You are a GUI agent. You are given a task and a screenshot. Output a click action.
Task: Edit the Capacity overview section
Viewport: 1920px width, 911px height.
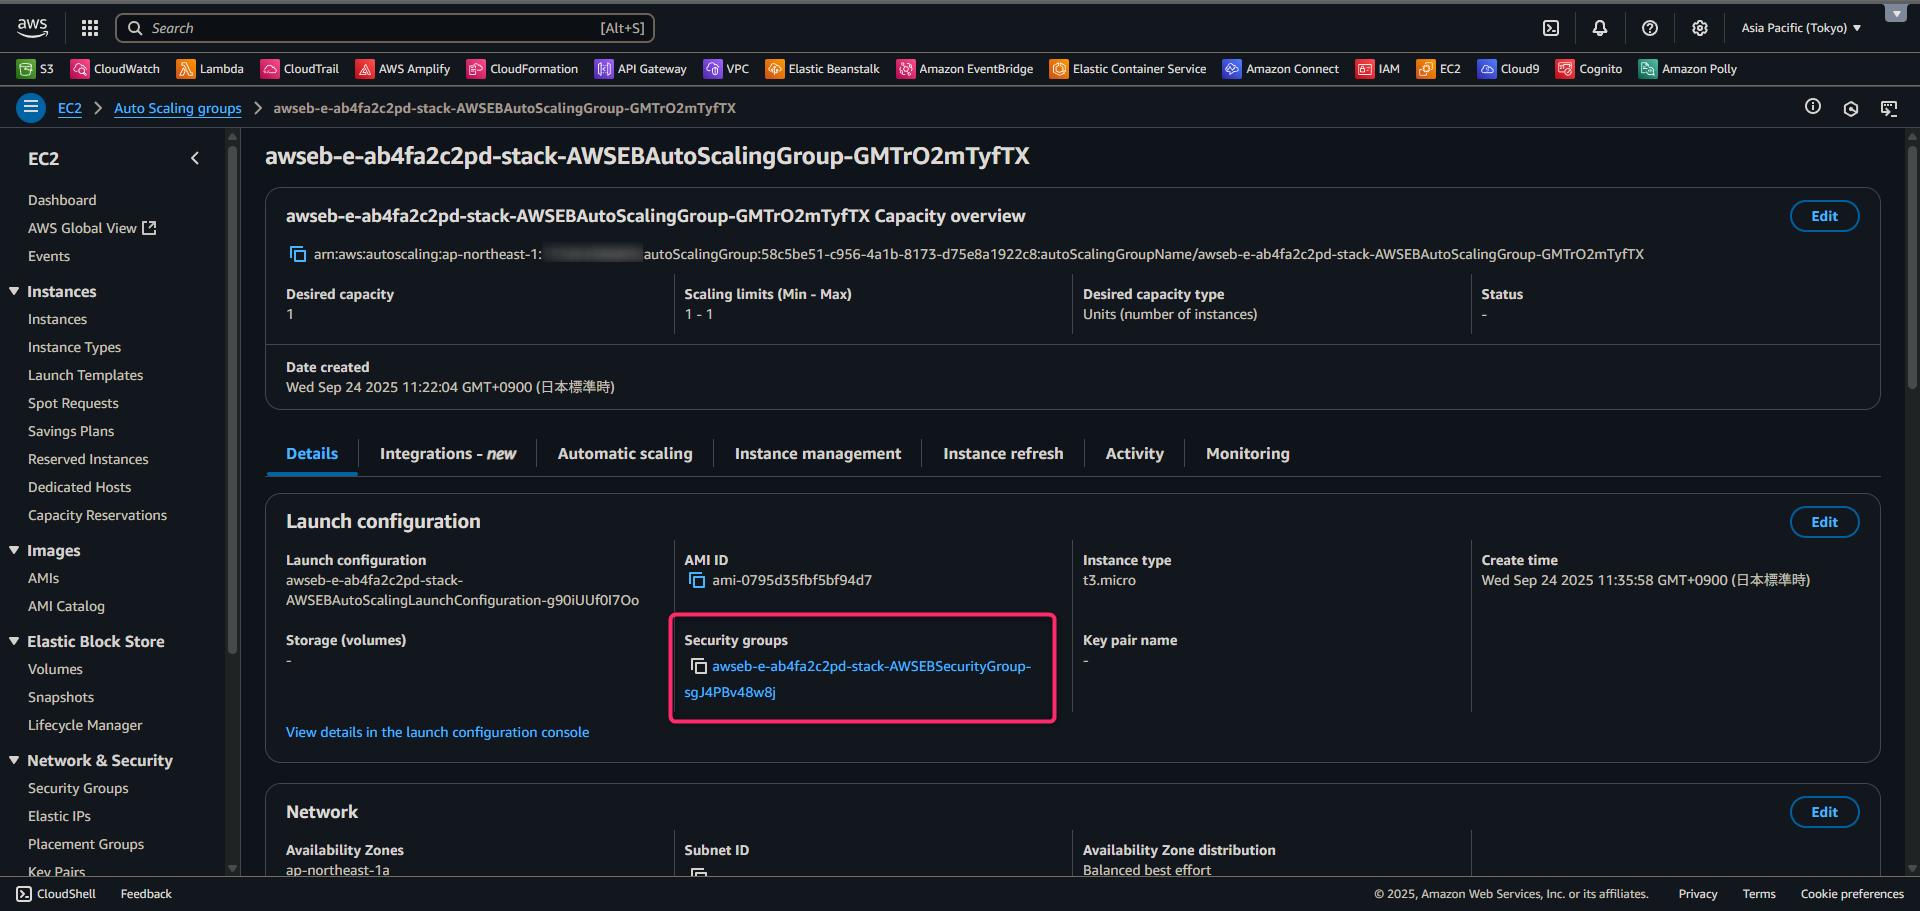click(1824, 216)
